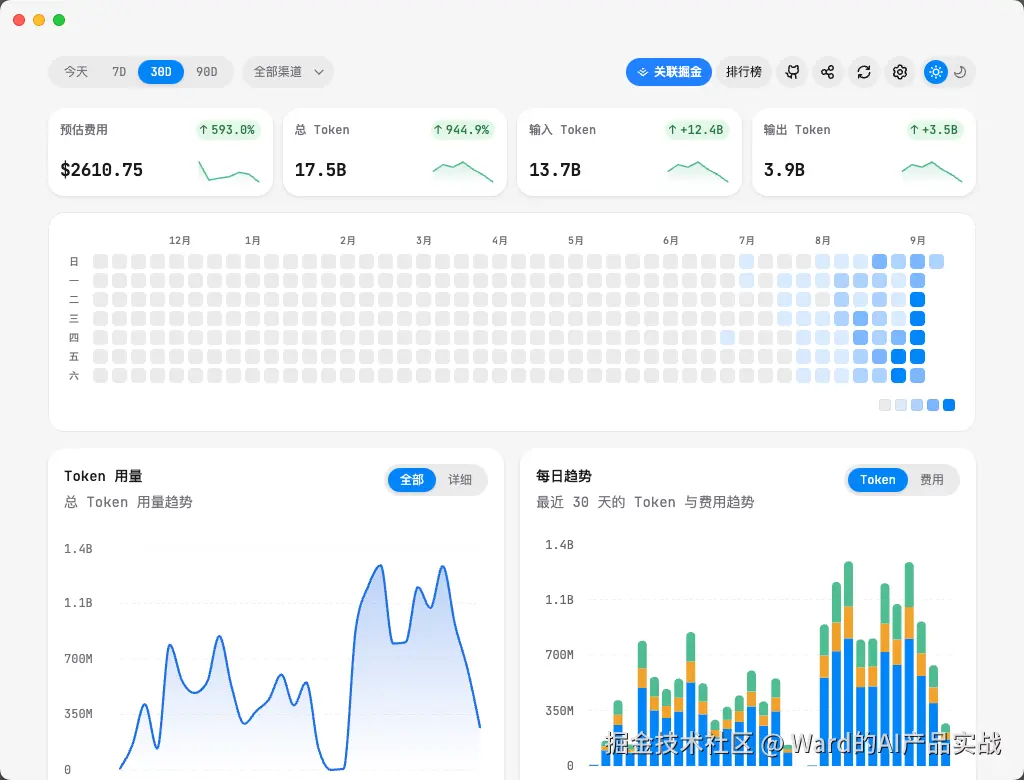Click the 预估费用 sparkline chart
The height and width of the screenshot is (780, 1024).
pos(229,171)
